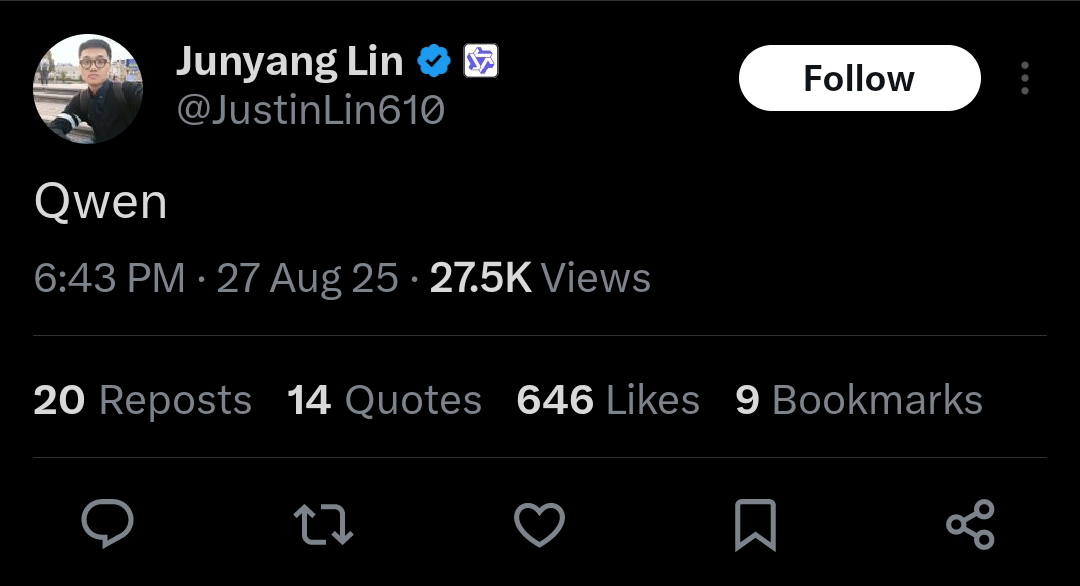Viewport: 1080px width, 586px height.
Task: Visit the @JustinLin610 handle
Action: pyautogui.click(x=311, y=110)
